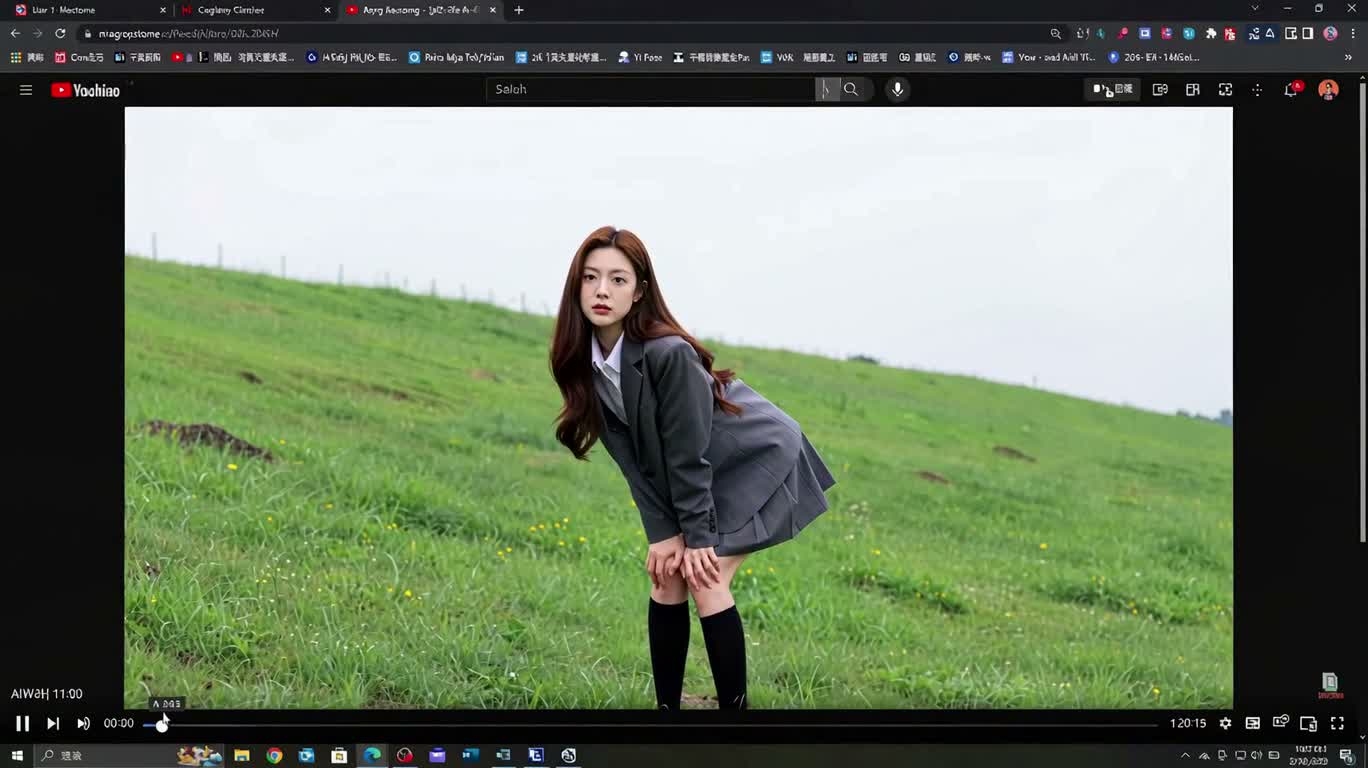Toggle the player subtitles button
The image size is (1368, 768).
[1252, 723]
